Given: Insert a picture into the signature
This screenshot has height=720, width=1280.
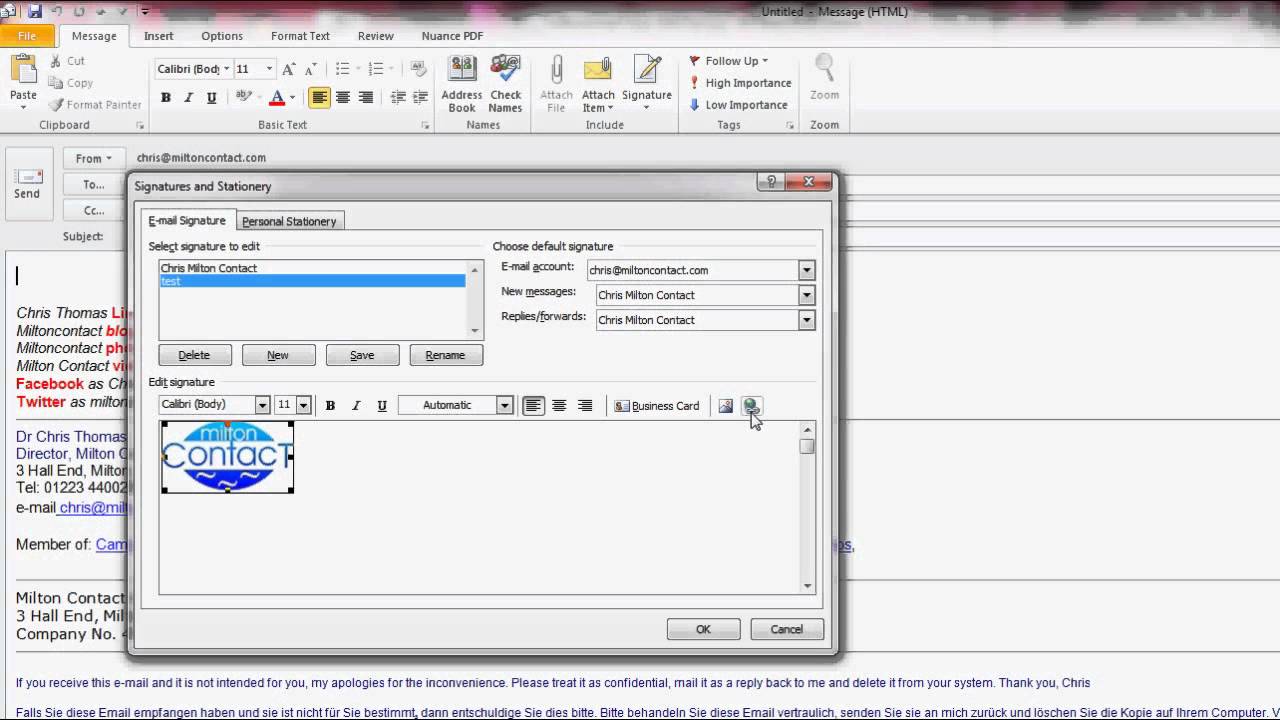Looking at the screenshot, I should tap(725, 405).
